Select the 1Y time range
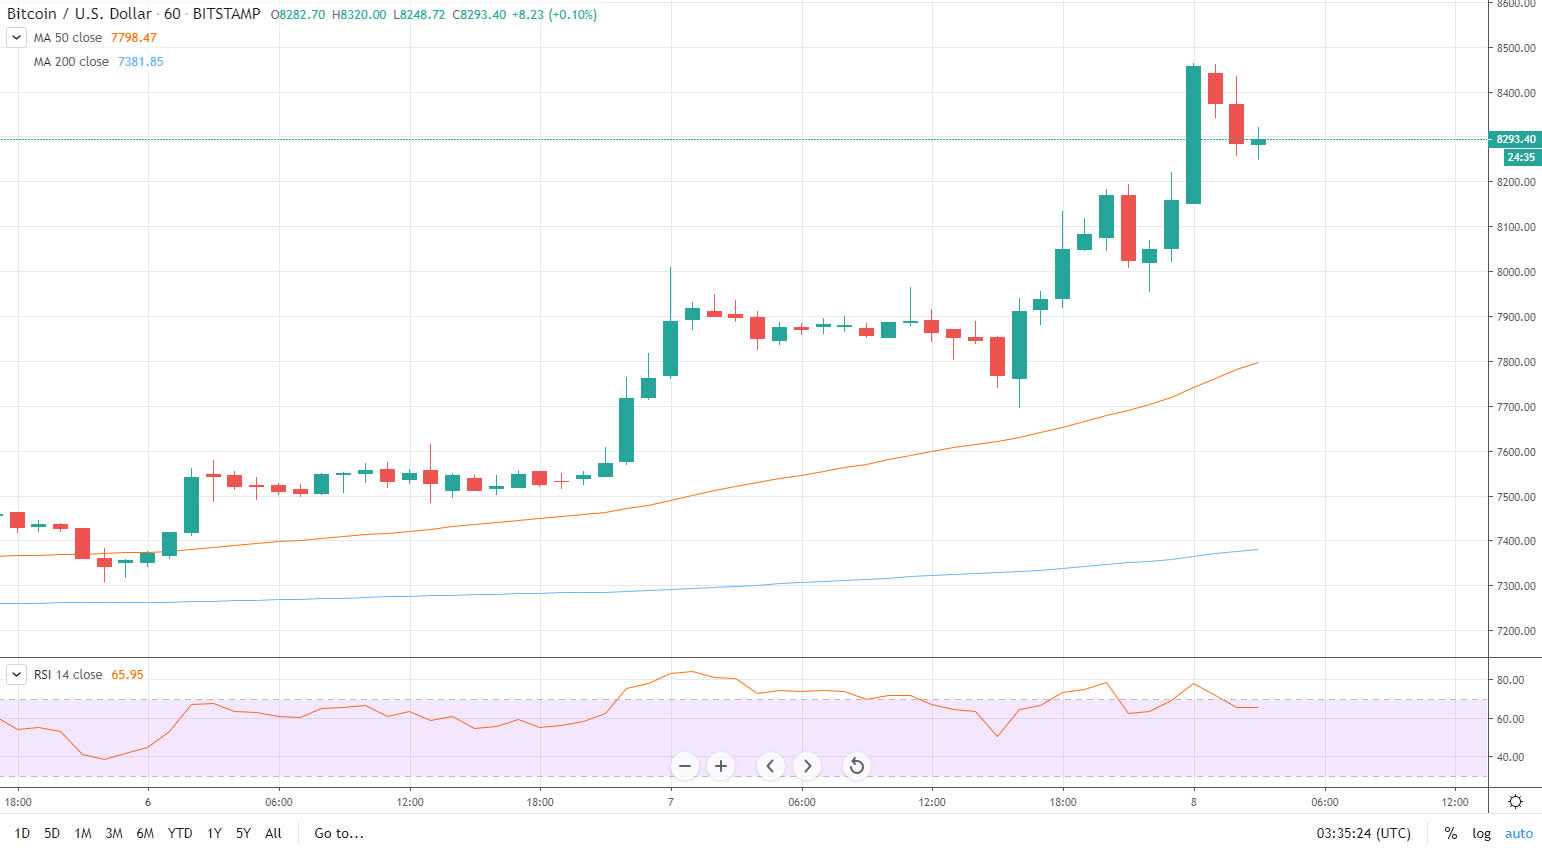 pos(214,833)
